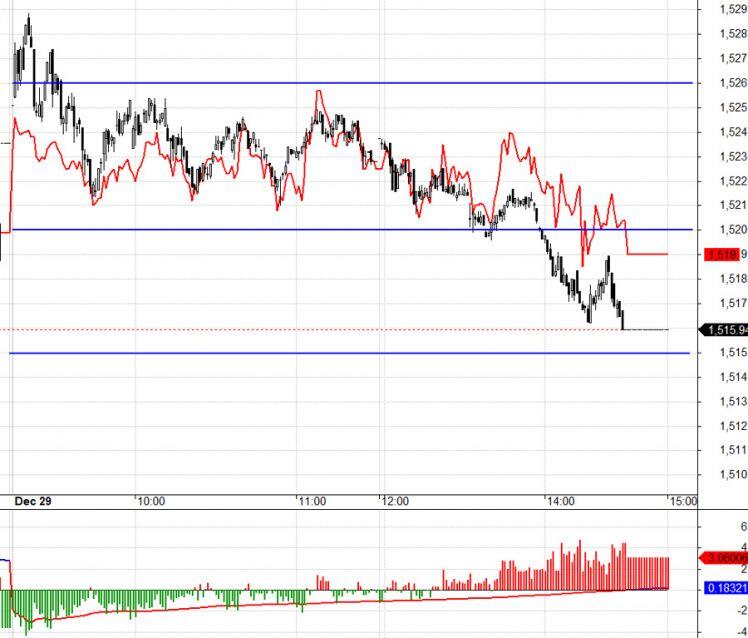This screenshot has height=638, width=748.
Task: Click the 11:00 time axis label
Action: (312, 501)
